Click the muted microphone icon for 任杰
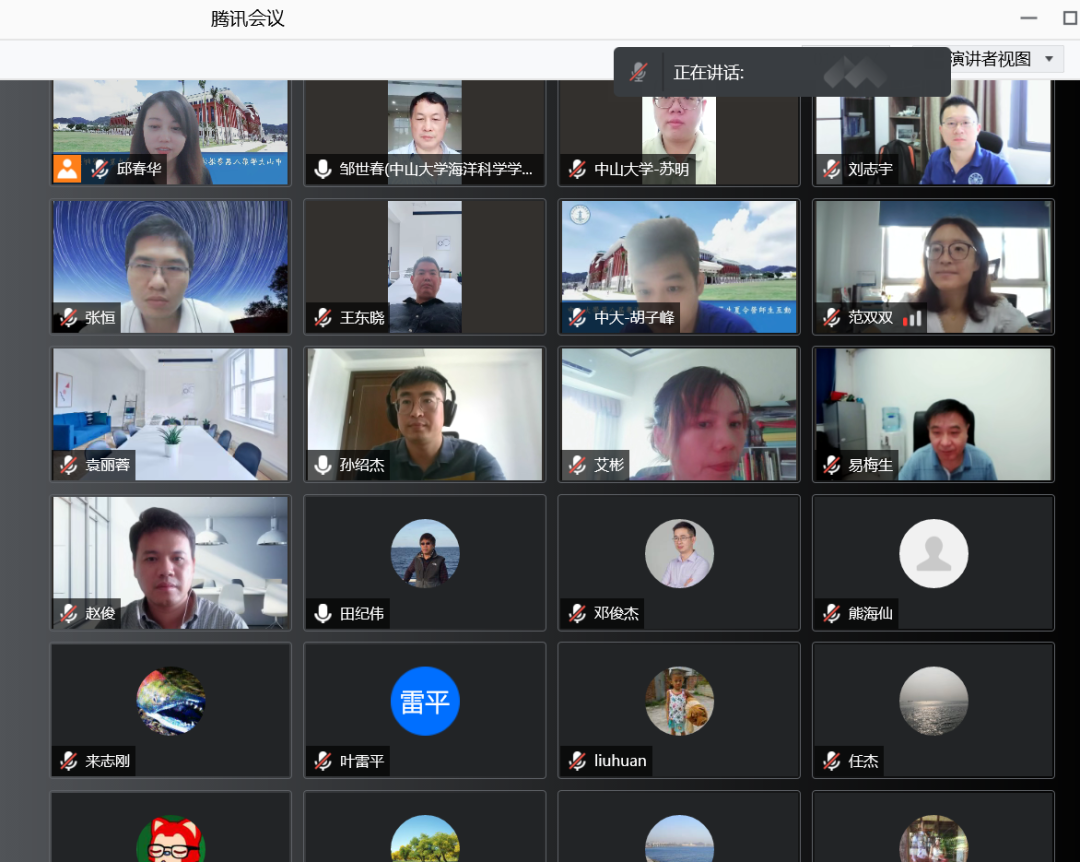 point(831,761)
